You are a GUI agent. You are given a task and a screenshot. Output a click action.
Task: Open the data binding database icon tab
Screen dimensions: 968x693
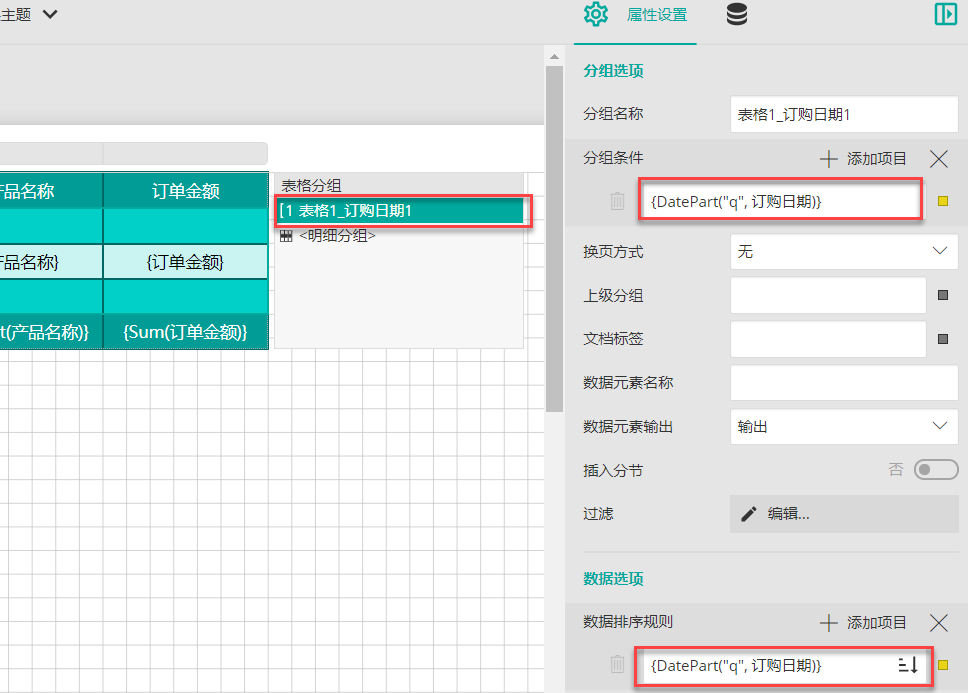point(737,15)
